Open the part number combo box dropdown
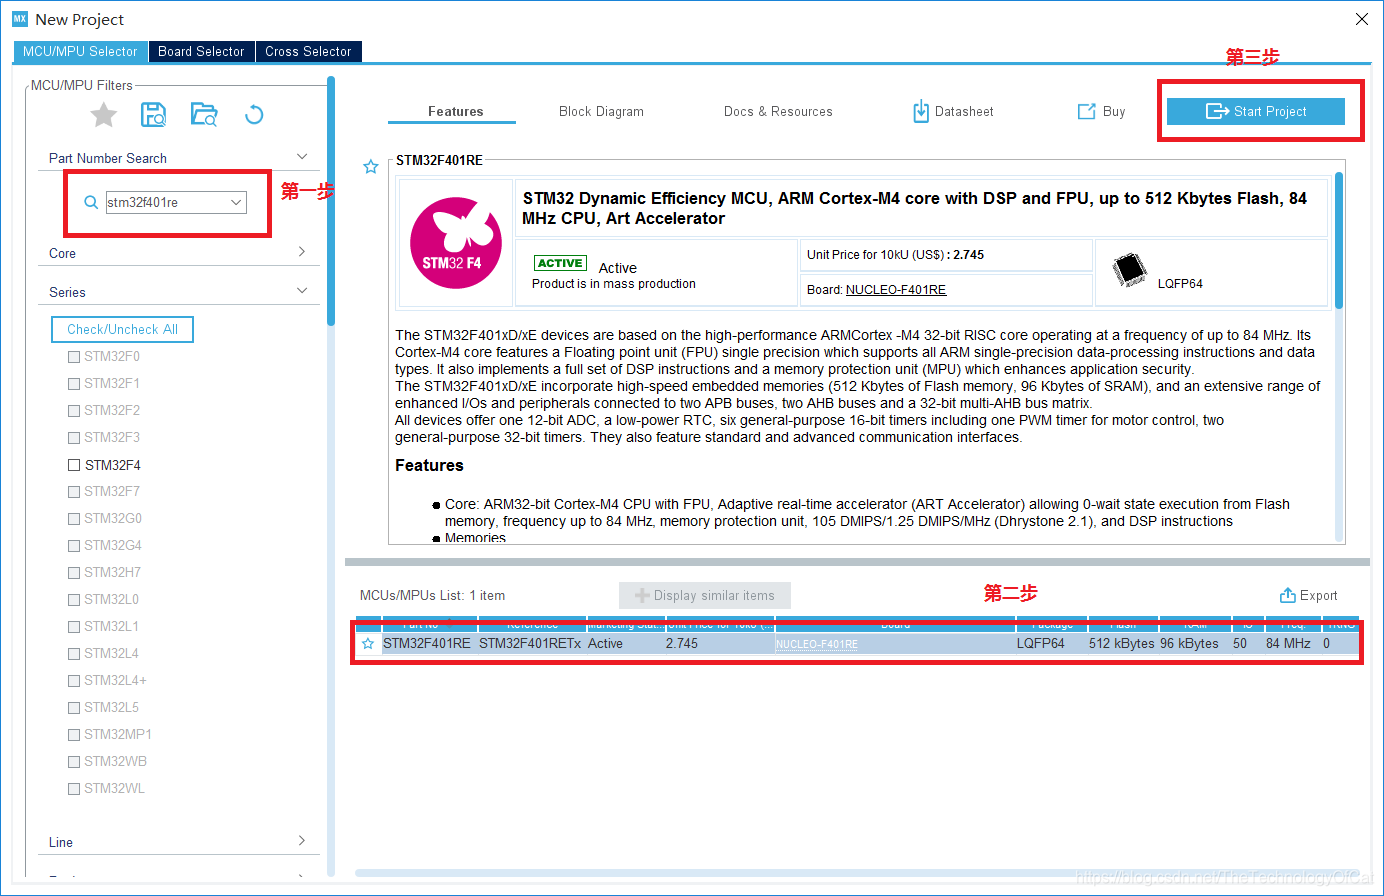The width and height of the screenshot is (1384, 896). [236, 202]
